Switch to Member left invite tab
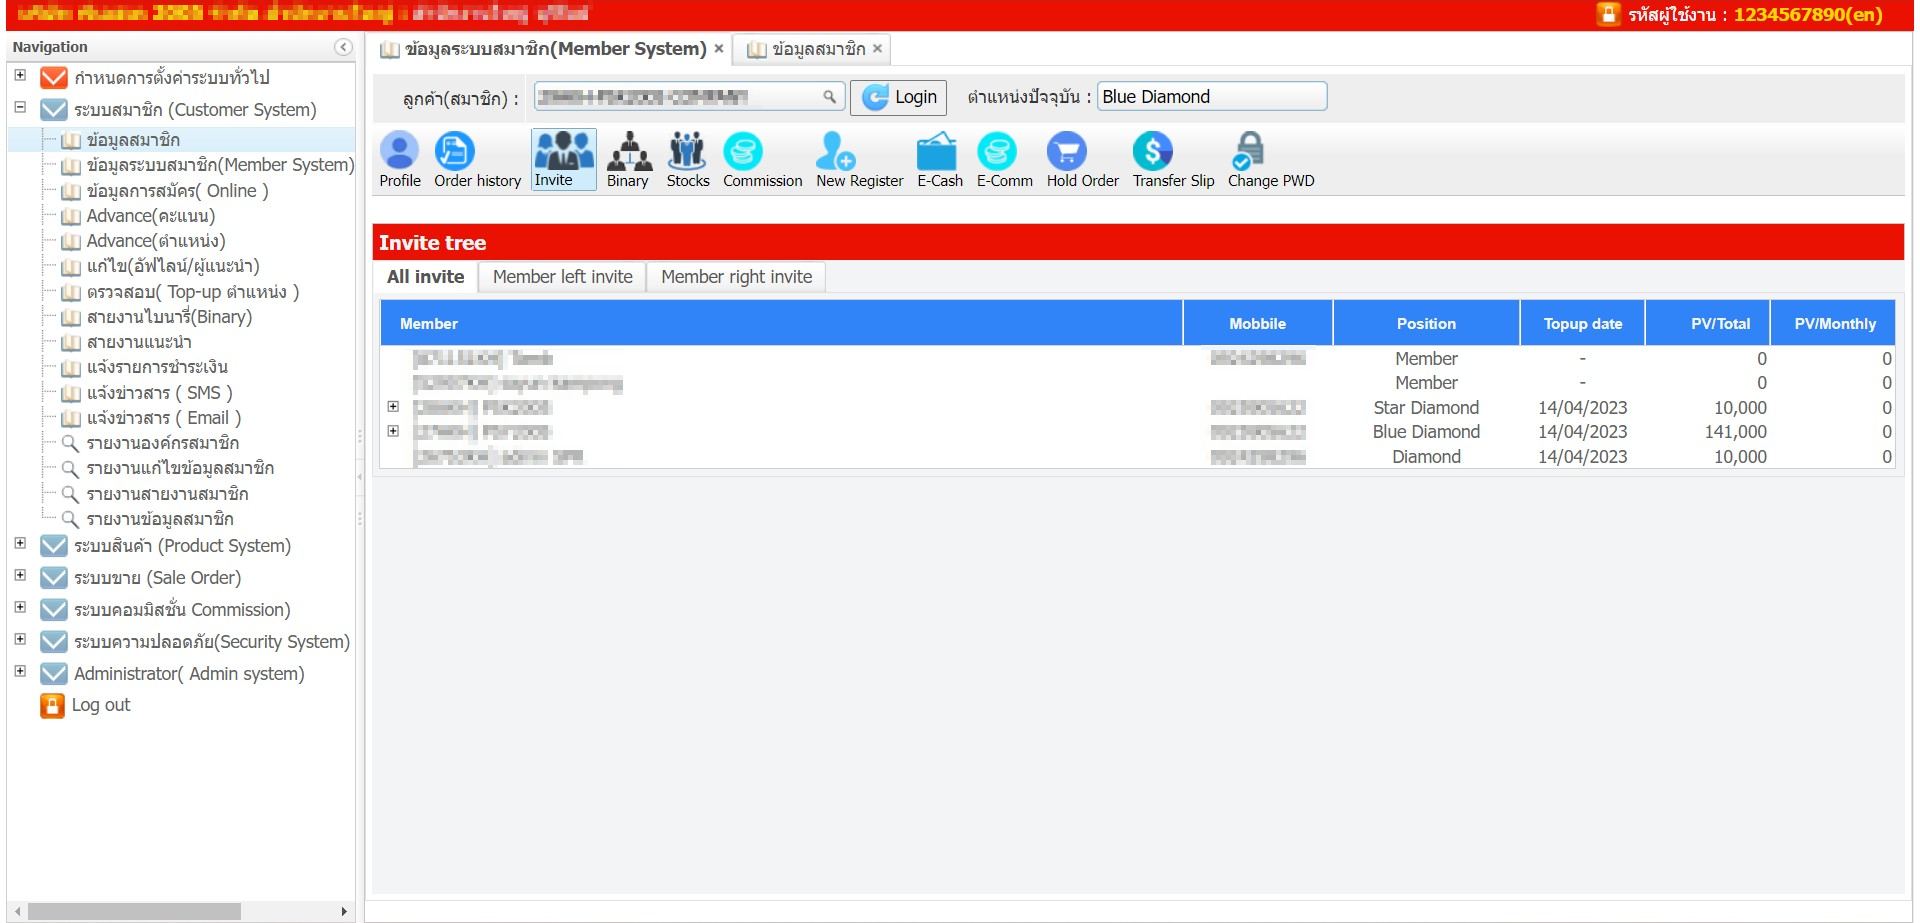The height and width of the screenshot is (923, 1920). click(562, 277)
